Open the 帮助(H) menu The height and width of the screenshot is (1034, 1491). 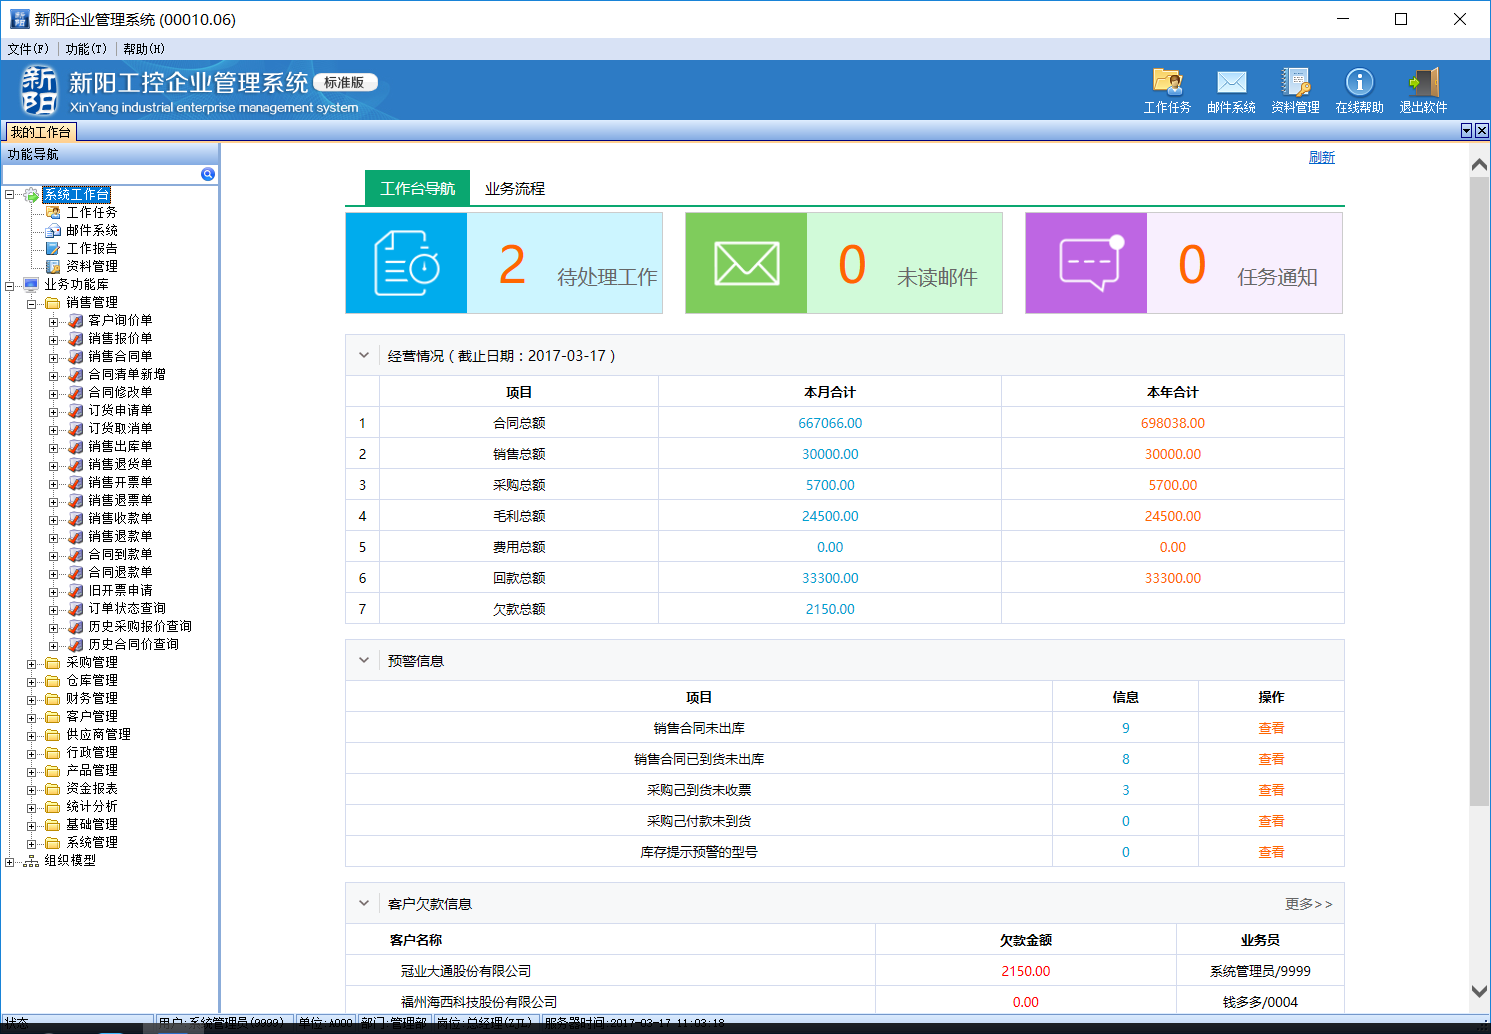(x=144, y=48)
